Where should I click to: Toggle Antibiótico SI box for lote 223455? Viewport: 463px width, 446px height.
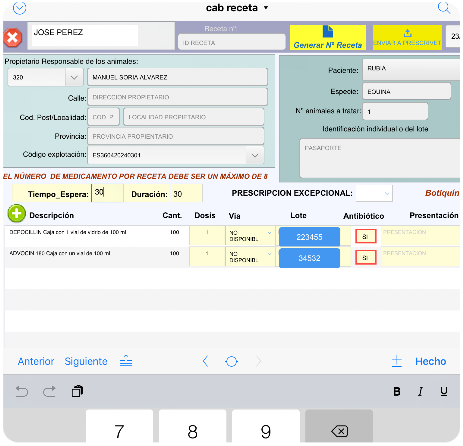pyautogui.click(x=365, y=236)
